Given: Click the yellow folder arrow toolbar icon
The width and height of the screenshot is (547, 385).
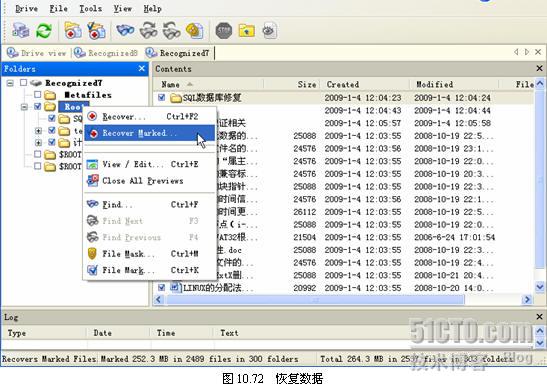Looking at the screenshot, I should pyautogui.click(x=247, y=31).
